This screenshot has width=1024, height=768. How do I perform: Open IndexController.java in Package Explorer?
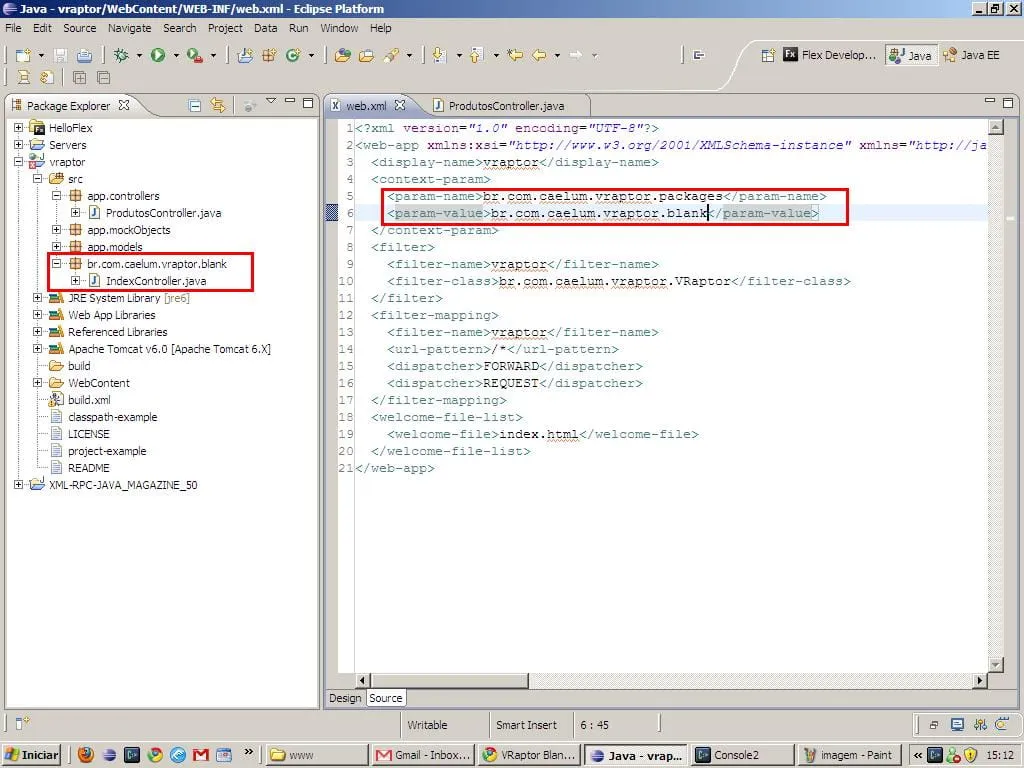pos(155,281)
